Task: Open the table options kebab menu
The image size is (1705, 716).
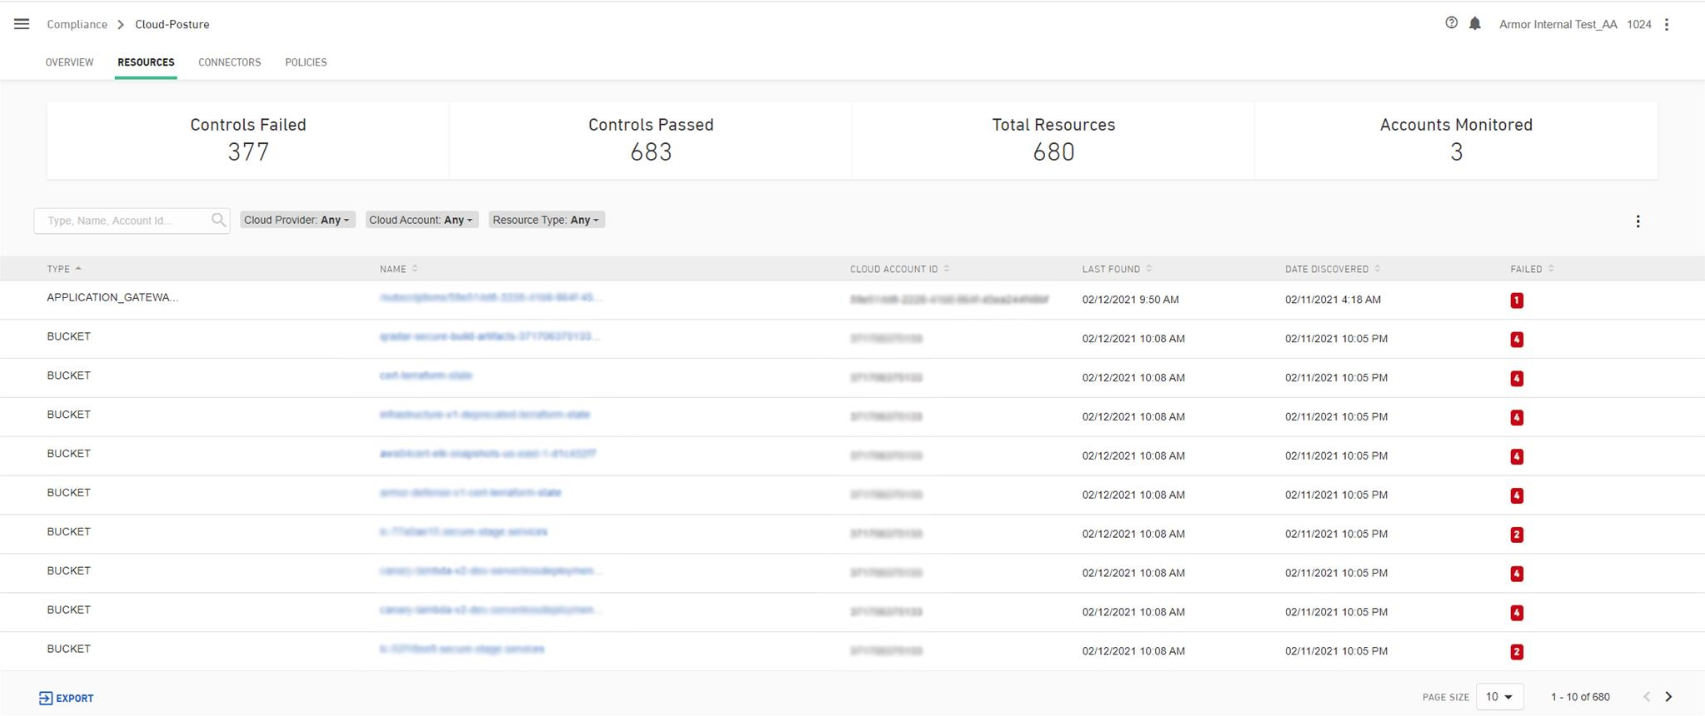Action: click(x=1638, y=221)
